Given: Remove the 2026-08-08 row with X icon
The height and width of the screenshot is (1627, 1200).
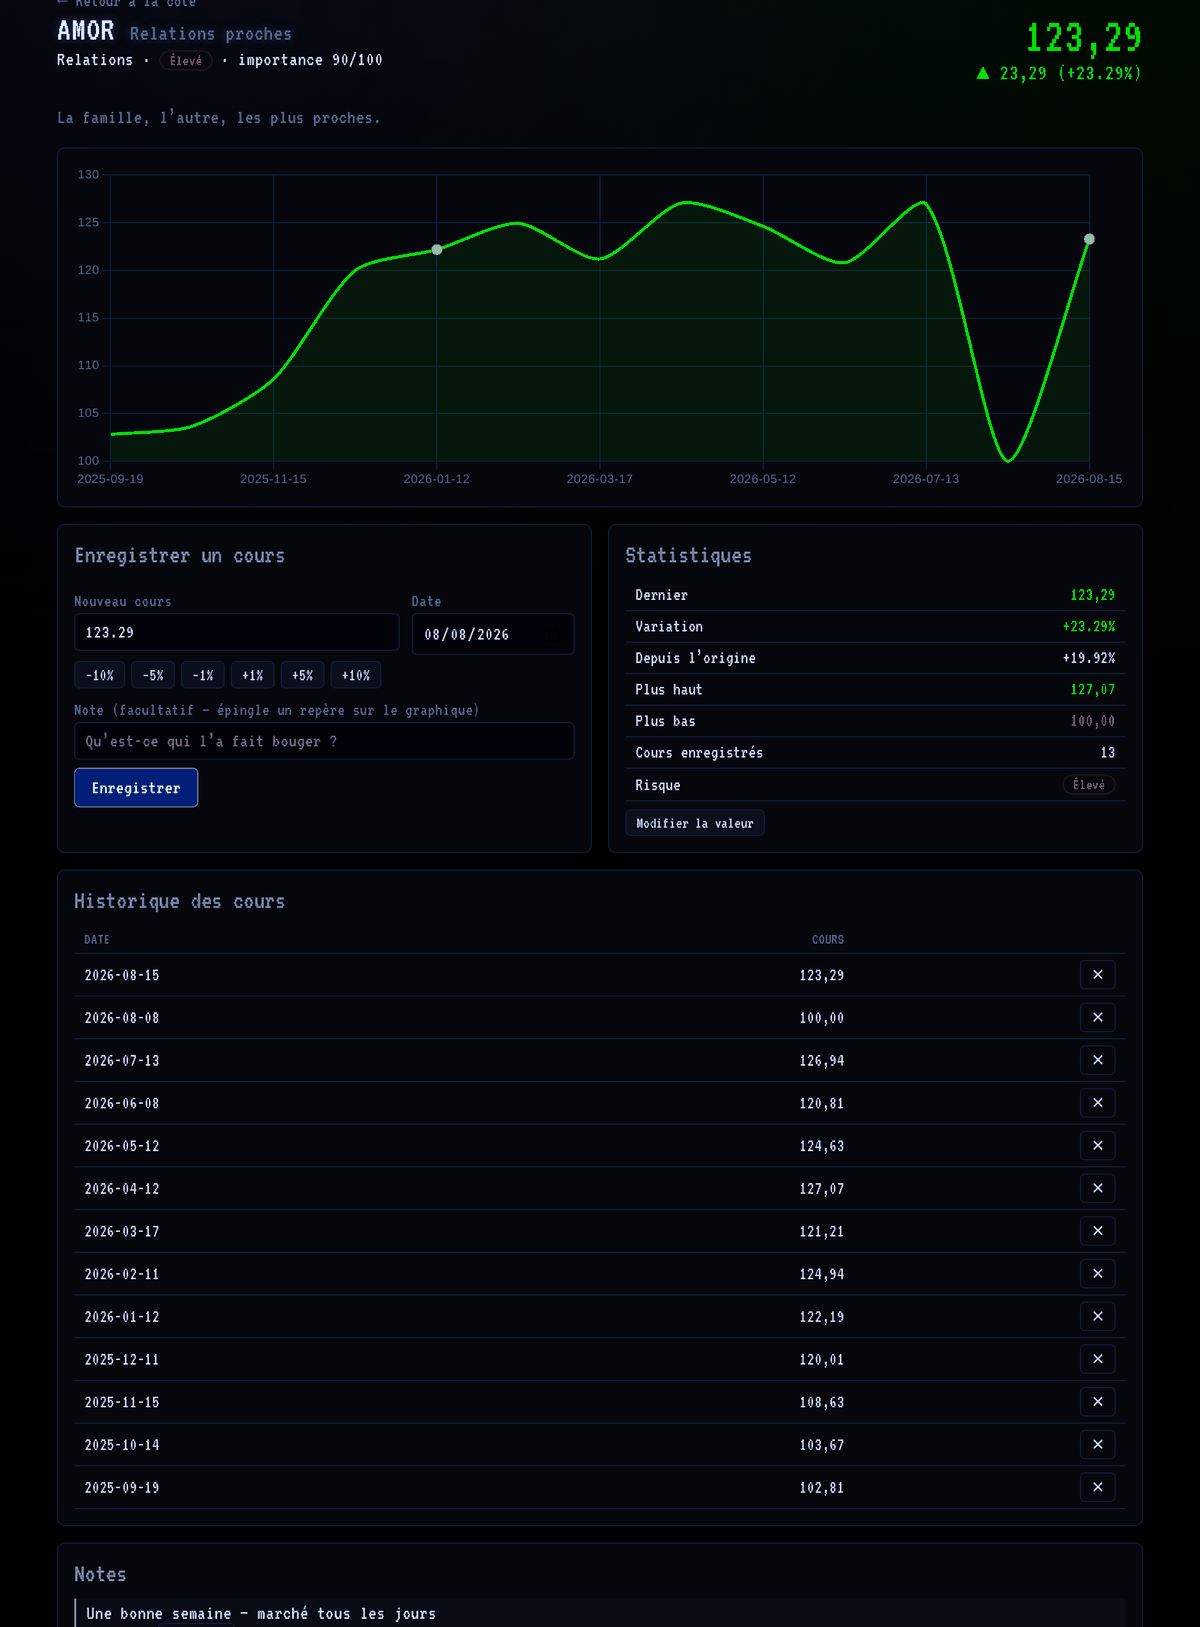Looking at the screenshot, I should (1097, 1017).
